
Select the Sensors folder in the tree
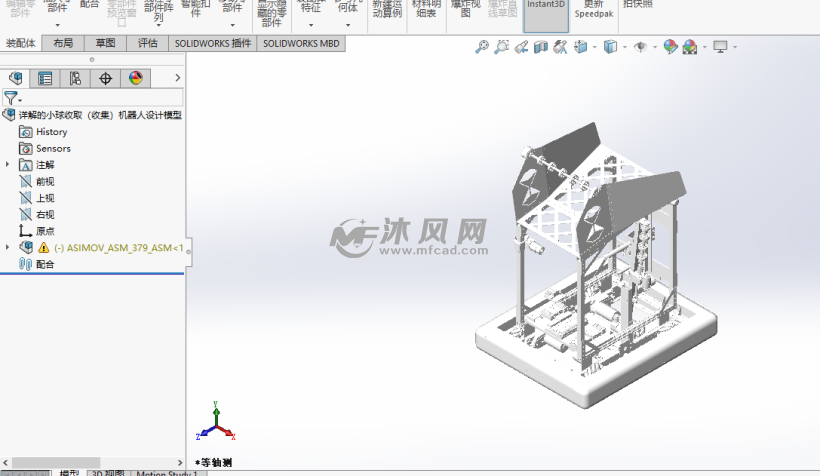click(x=53, y=149)
